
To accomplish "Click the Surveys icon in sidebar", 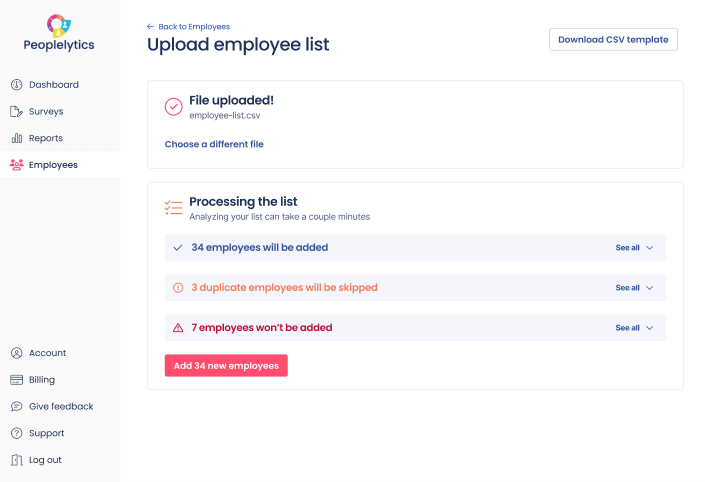I will pyautogui.click(x=17, y=112).
